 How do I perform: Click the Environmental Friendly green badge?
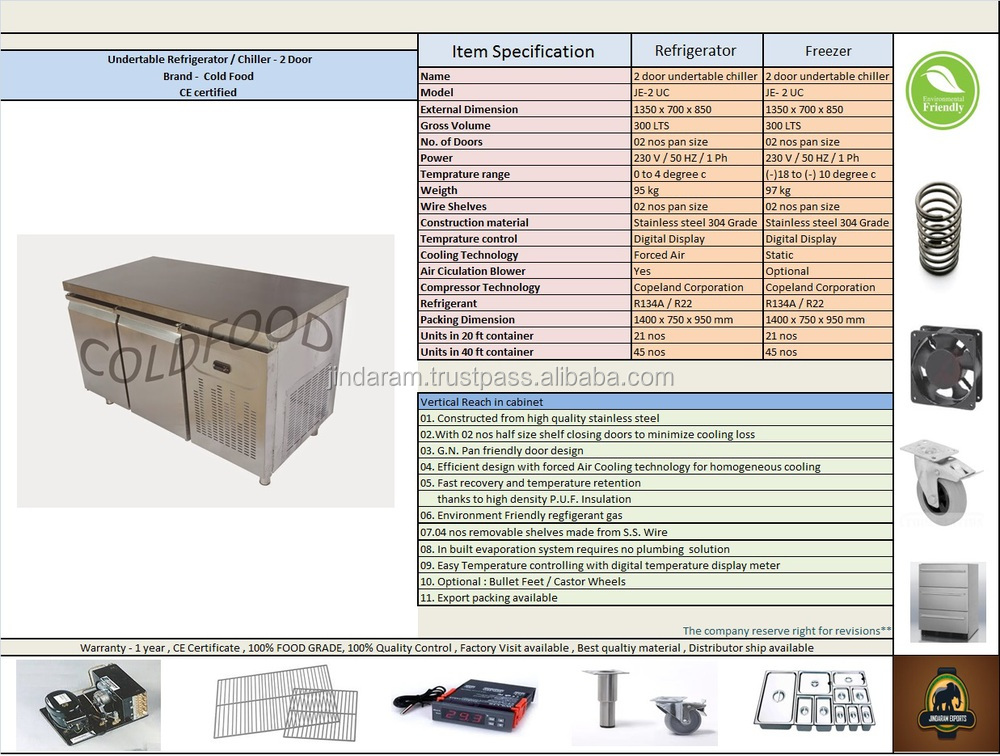click(943, 90)
